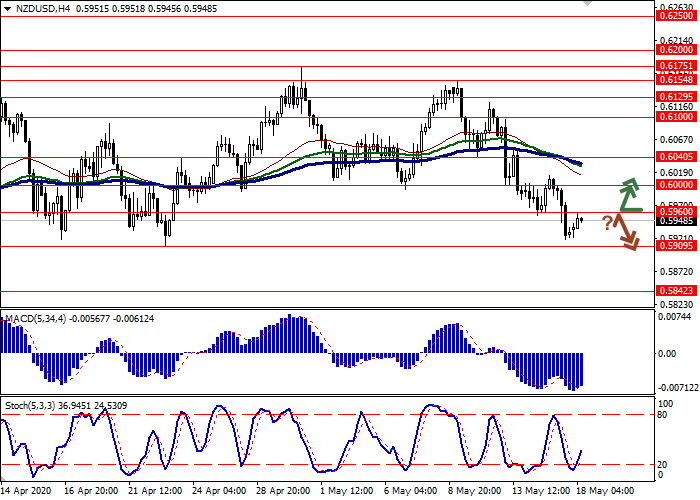Click the MACD(5,34,4) indicator label
The height and width of the screenshot is (500, 700).
tap(36, 318)
